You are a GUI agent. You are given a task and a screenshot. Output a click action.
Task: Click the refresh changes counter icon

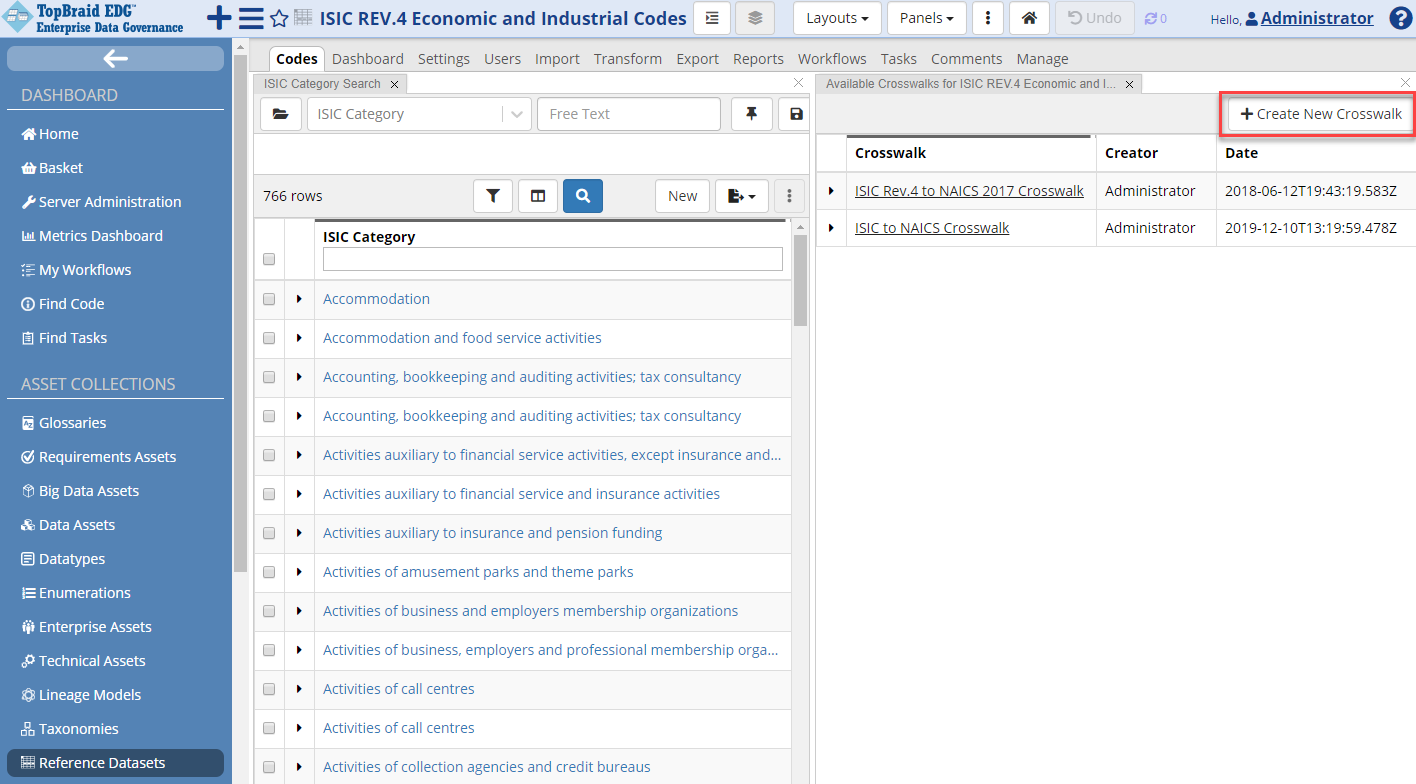click(x=1156, y=18)
